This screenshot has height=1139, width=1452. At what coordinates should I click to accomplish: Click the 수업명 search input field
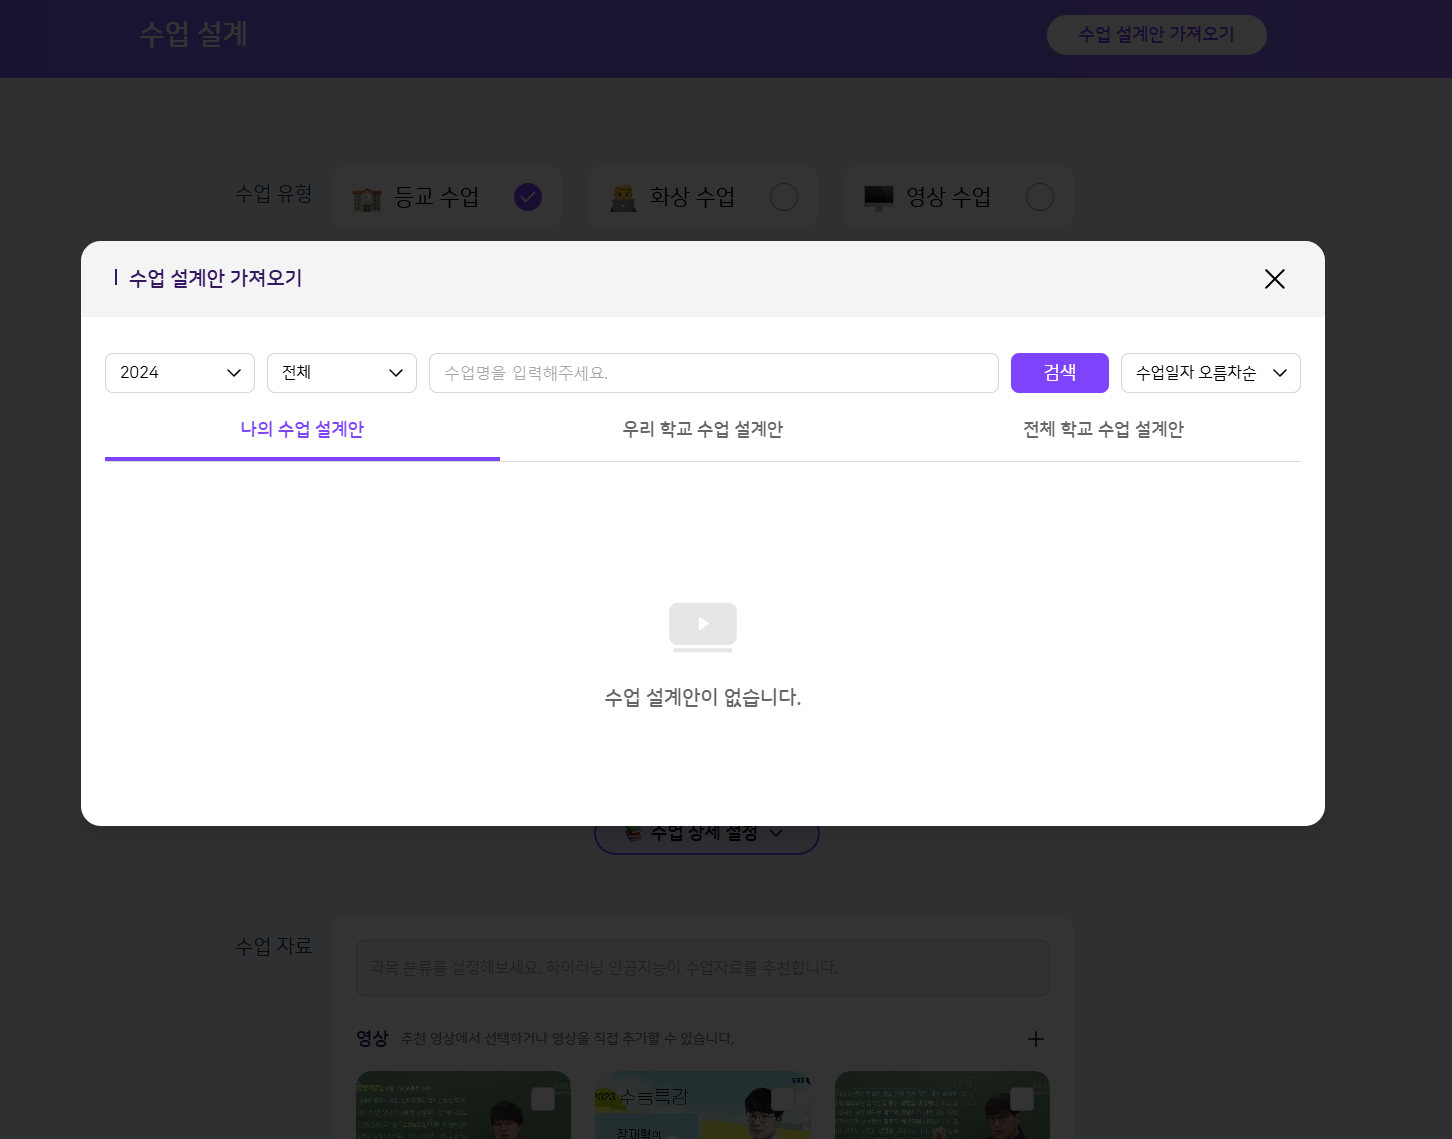click(713, 373)
